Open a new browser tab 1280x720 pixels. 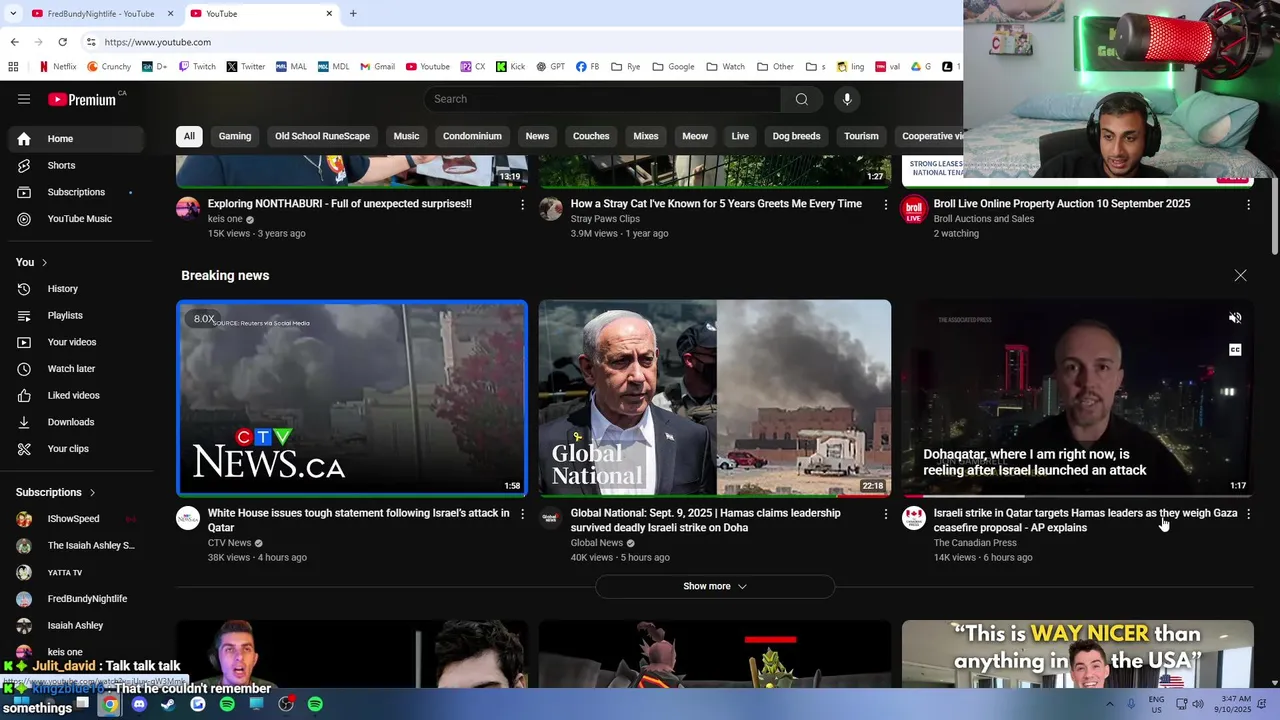pyautogui.click(x=353, y=14)
